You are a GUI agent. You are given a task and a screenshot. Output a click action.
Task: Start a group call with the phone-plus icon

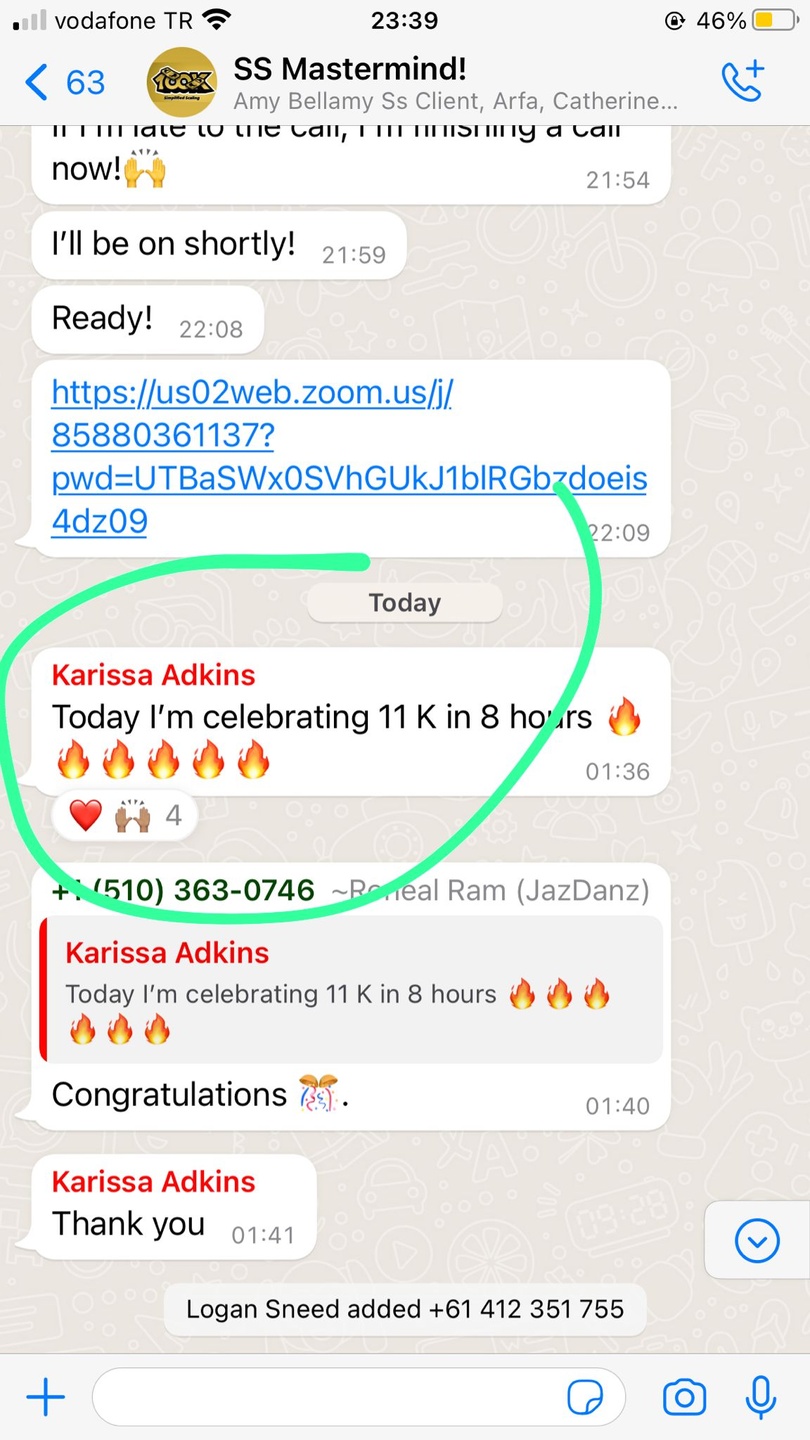[742, 81]
